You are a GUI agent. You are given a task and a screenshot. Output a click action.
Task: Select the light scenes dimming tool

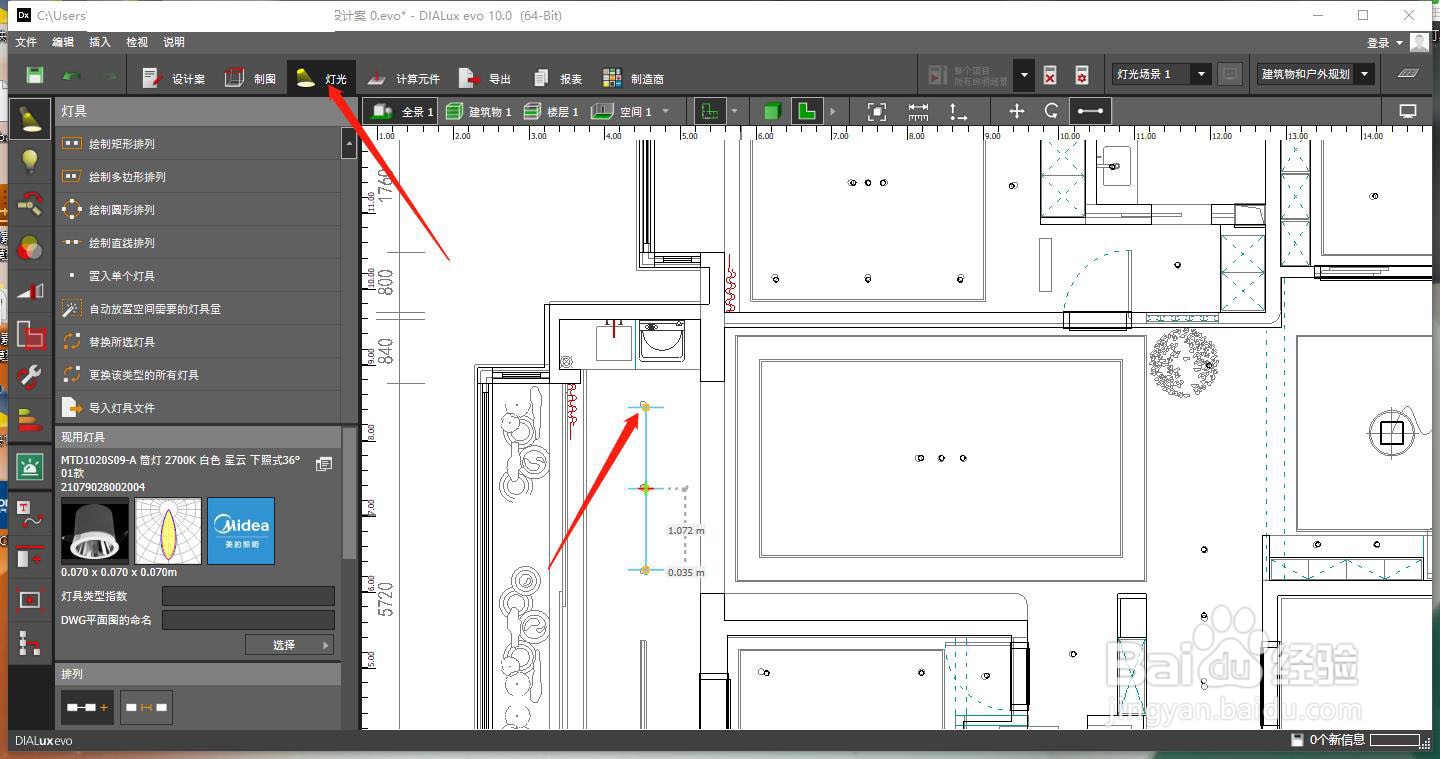pyautogui.click(x=30, y=291)
